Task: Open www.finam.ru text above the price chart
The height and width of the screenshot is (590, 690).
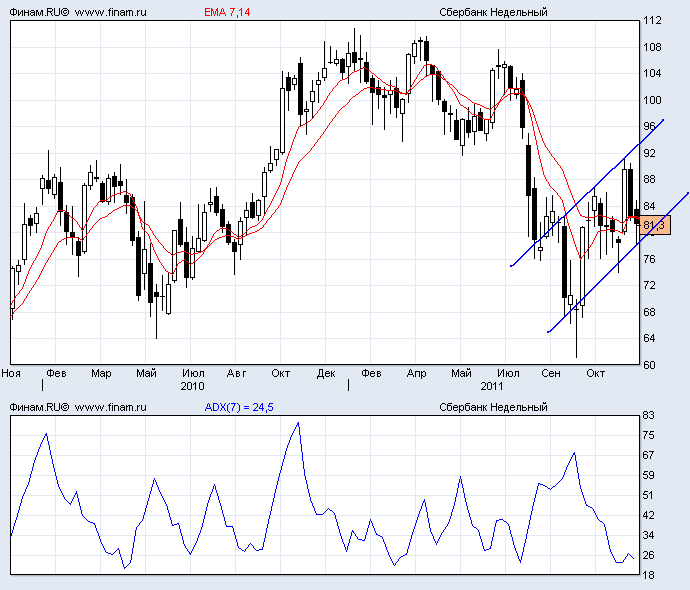Action: (110, 12)
